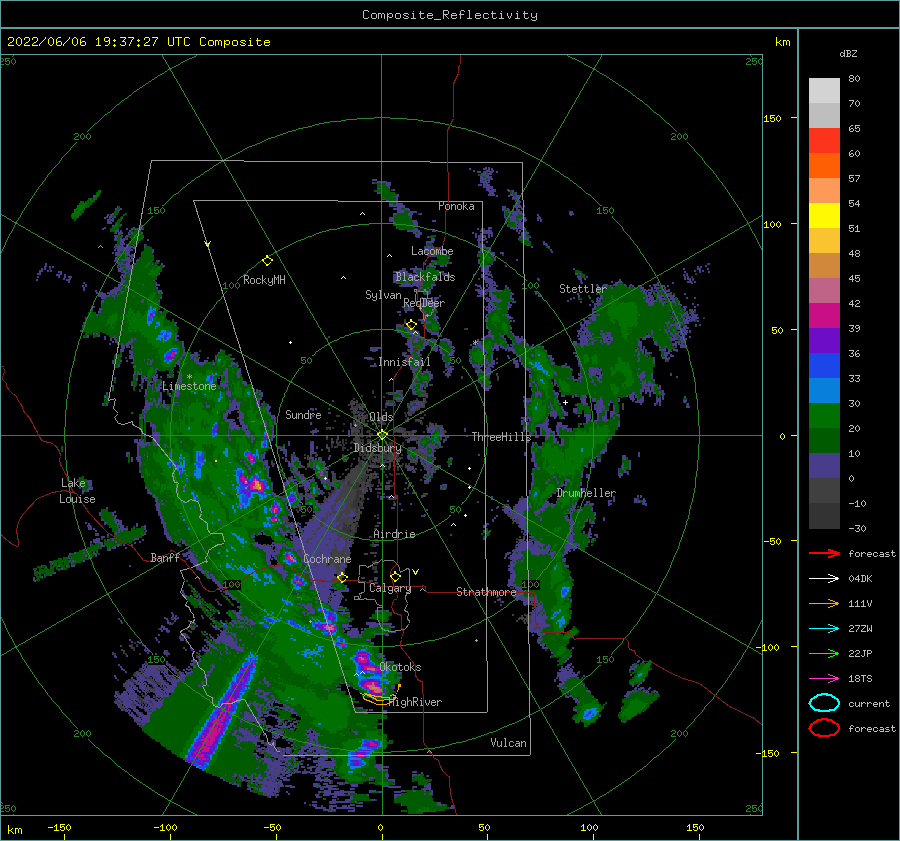900x841 pixels.
Task: Click the RockyMH label
Action: click(x=264, y=280)
